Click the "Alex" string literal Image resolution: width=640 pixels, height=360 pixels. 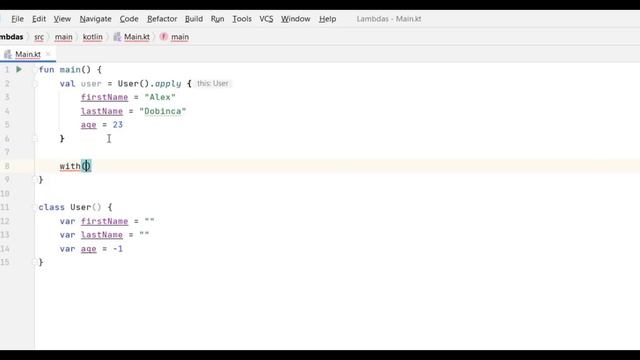pyautogui.click(x=160, y=98)
